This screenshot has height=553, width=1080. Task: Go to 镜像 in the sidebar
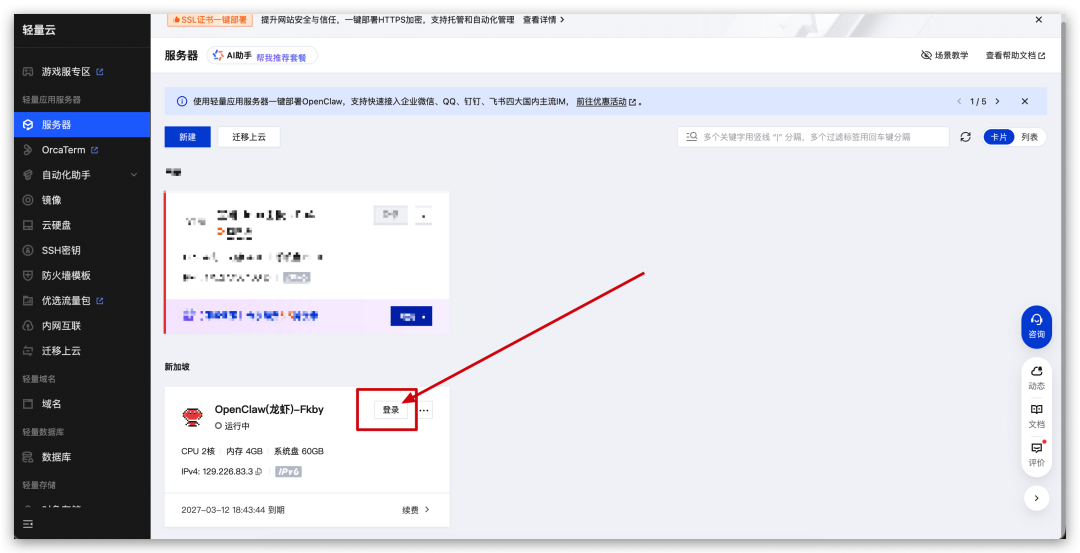(x=52, y=200)
